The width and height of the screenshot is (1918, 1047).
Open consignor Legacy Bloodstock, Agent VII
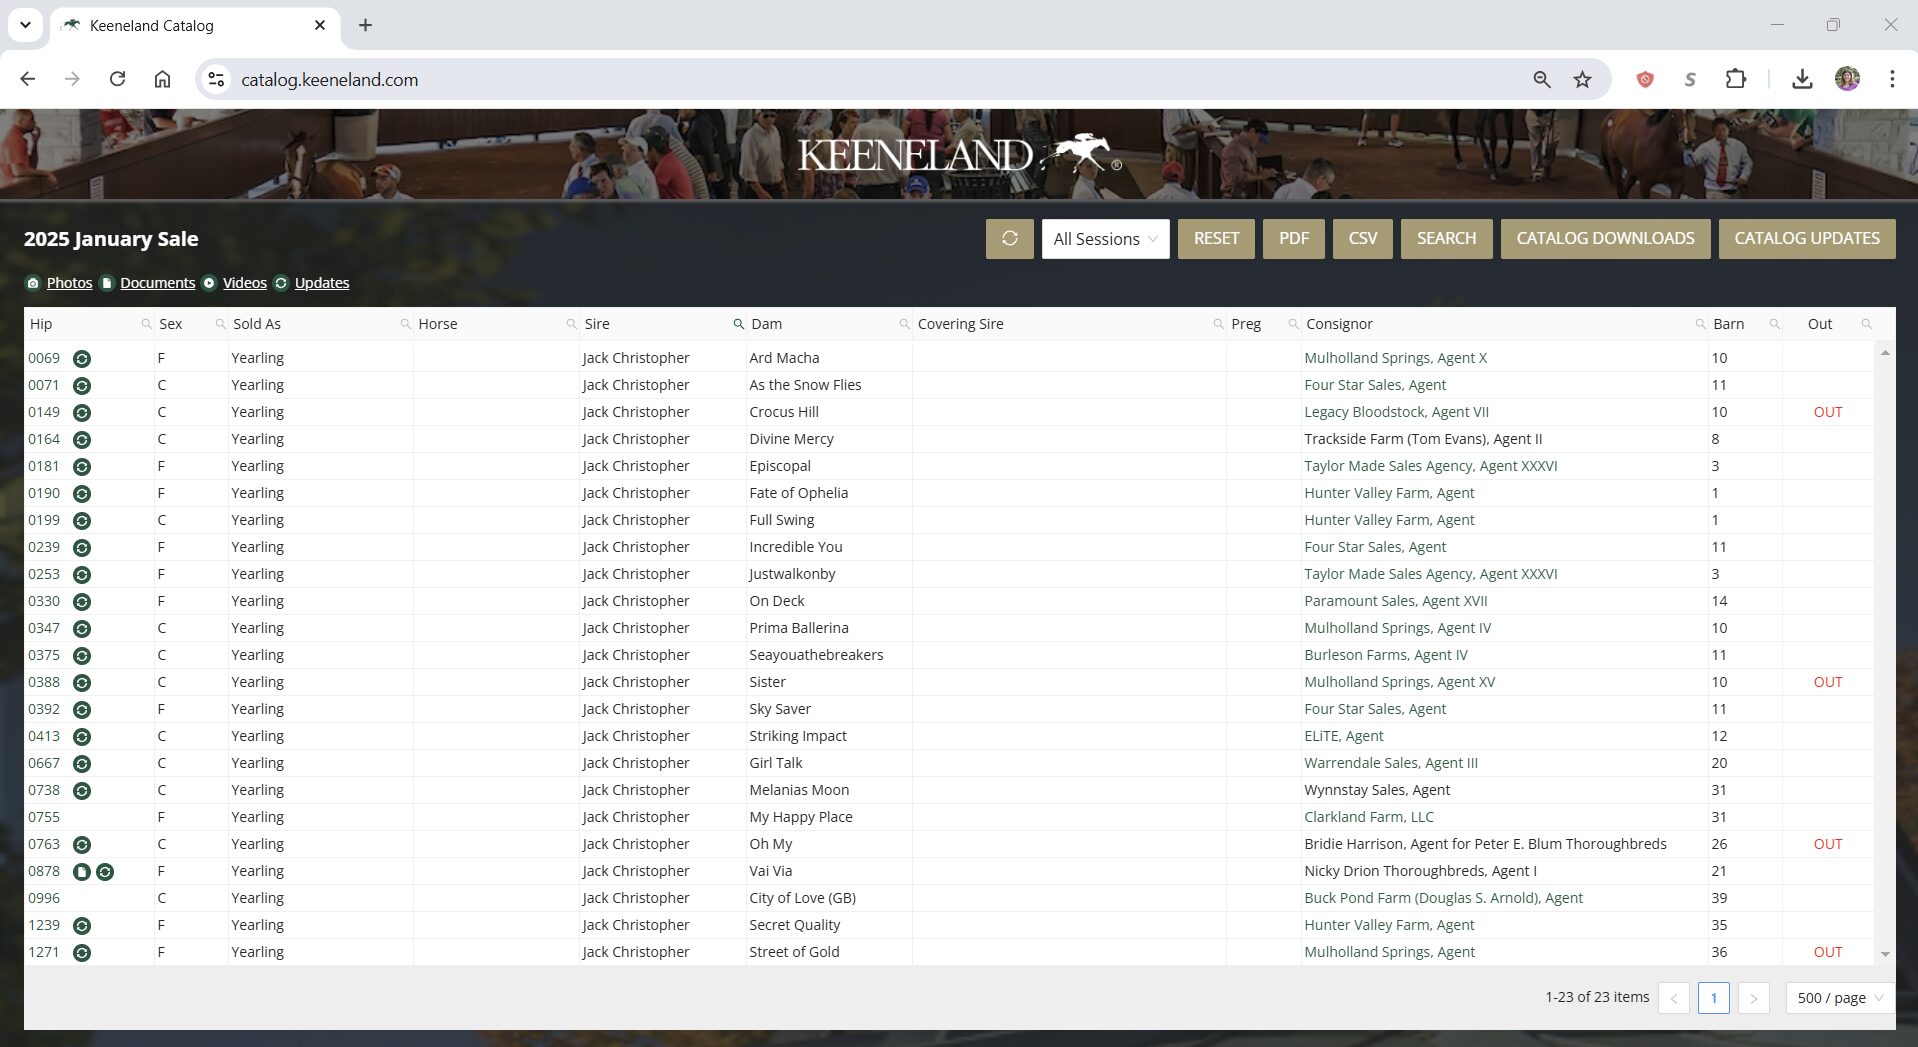[x=1396, y=412]
